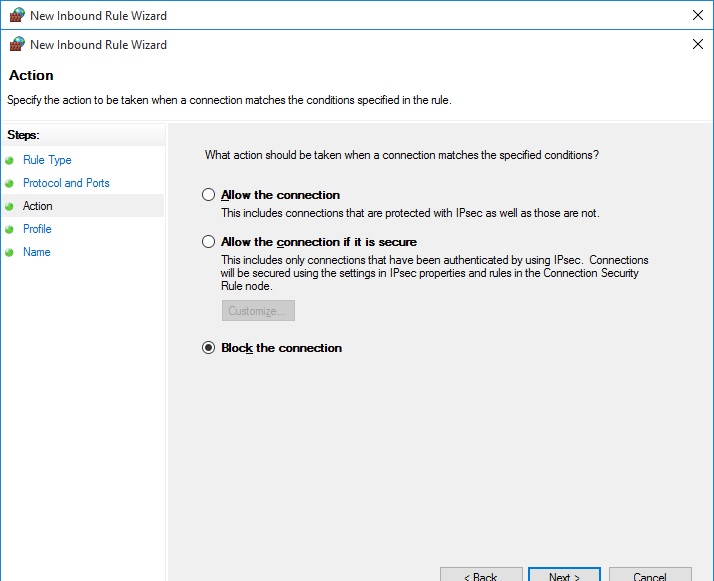Go to the Rule Type step
The height and width of the screenshot is (581, 714).
coord(47,160)
